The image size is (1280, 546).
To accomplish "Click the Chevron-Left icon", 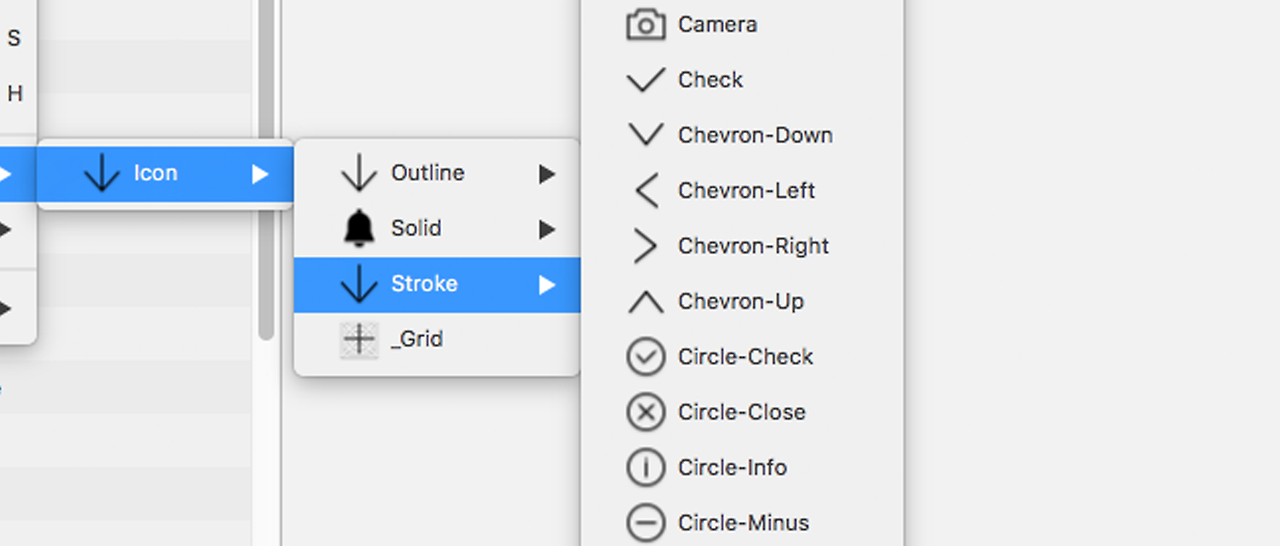I will click(x=646, y=190).
